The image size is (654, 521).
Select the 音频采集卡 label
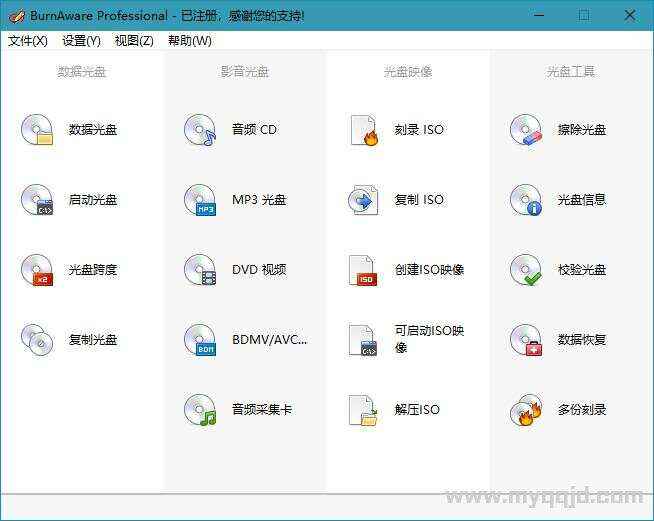click(262, 410)
